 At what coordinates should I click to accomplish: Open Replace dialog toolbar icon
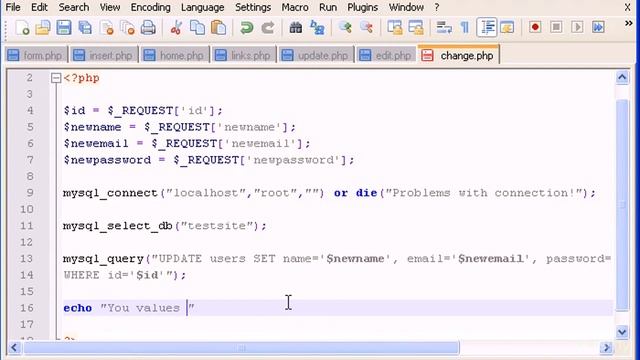pos(317,28)
